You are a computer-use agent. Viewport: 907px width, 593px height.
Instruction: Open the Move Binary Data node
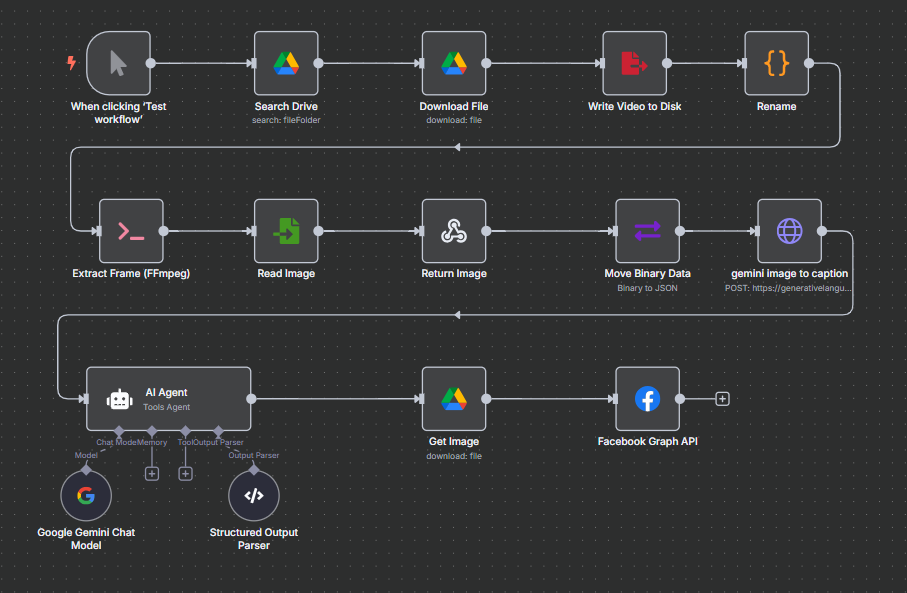(647, 231)
